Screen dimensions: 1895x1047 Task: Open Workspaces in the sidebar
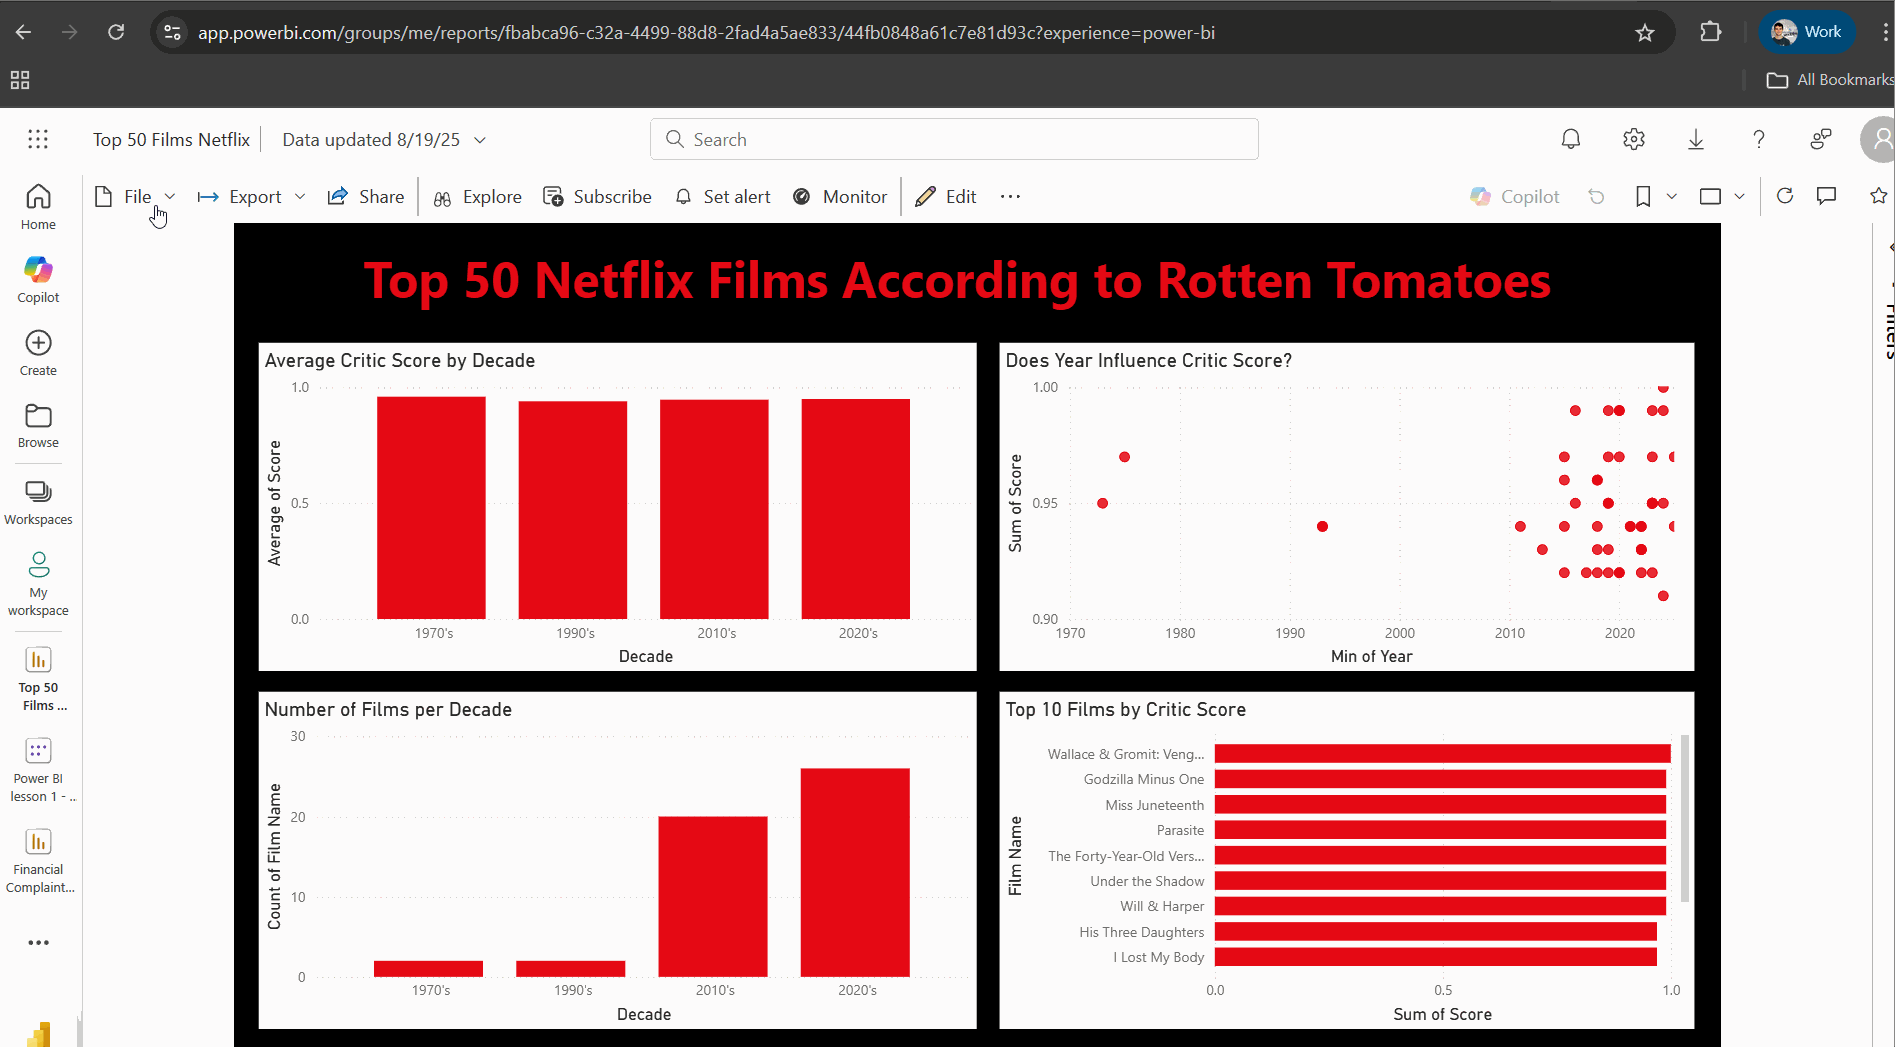38,502
